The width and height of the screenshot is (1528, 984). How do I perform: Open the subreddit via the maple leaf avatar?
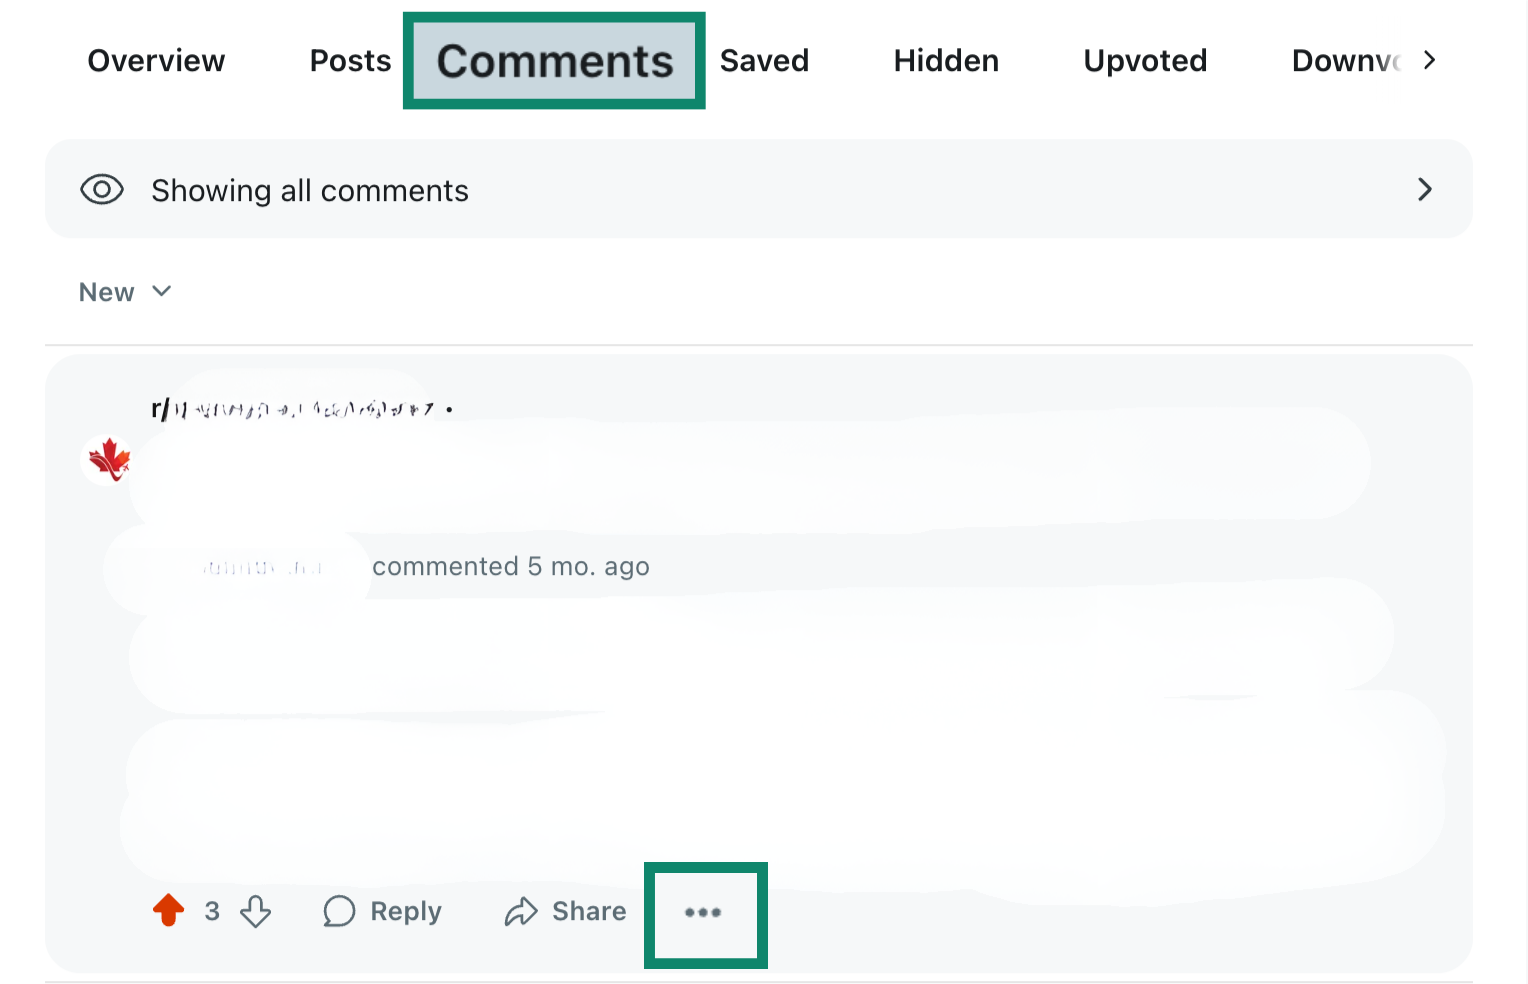coord(108,460)
